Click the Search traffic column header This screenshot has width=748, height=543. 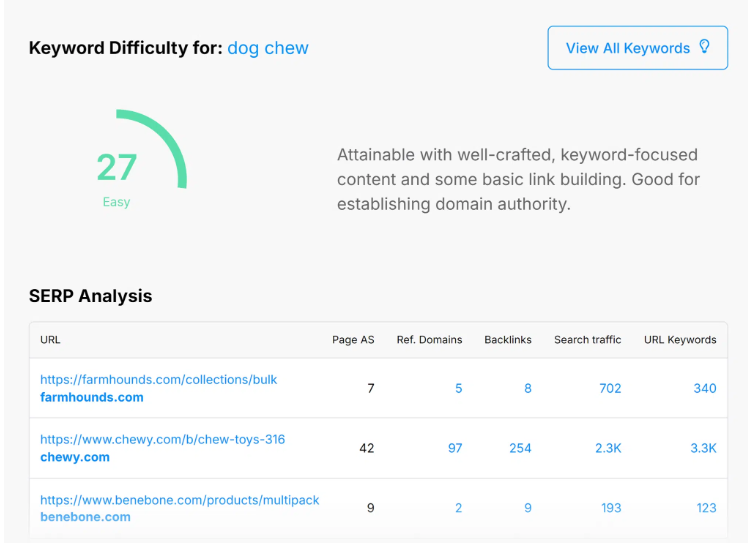[587, 340]
